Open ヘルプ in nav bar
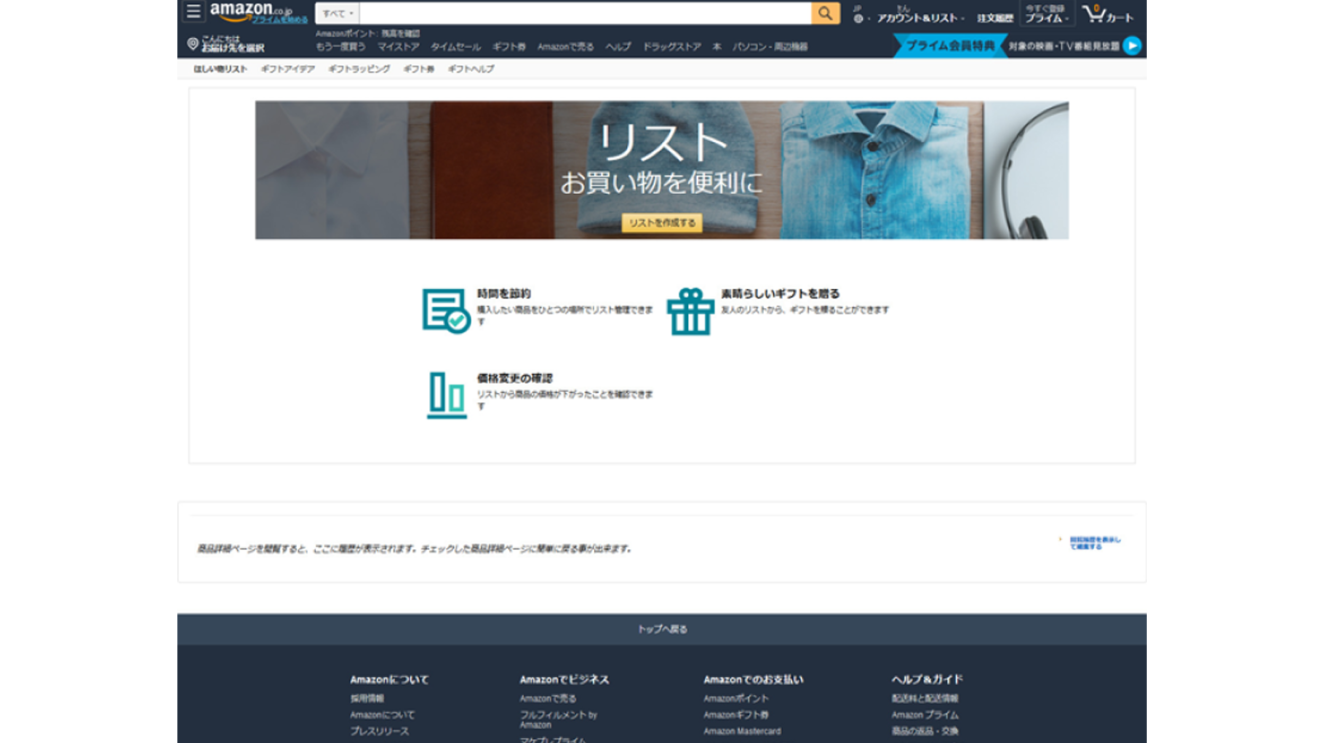 pyautogui.click(x=618, y=47)
